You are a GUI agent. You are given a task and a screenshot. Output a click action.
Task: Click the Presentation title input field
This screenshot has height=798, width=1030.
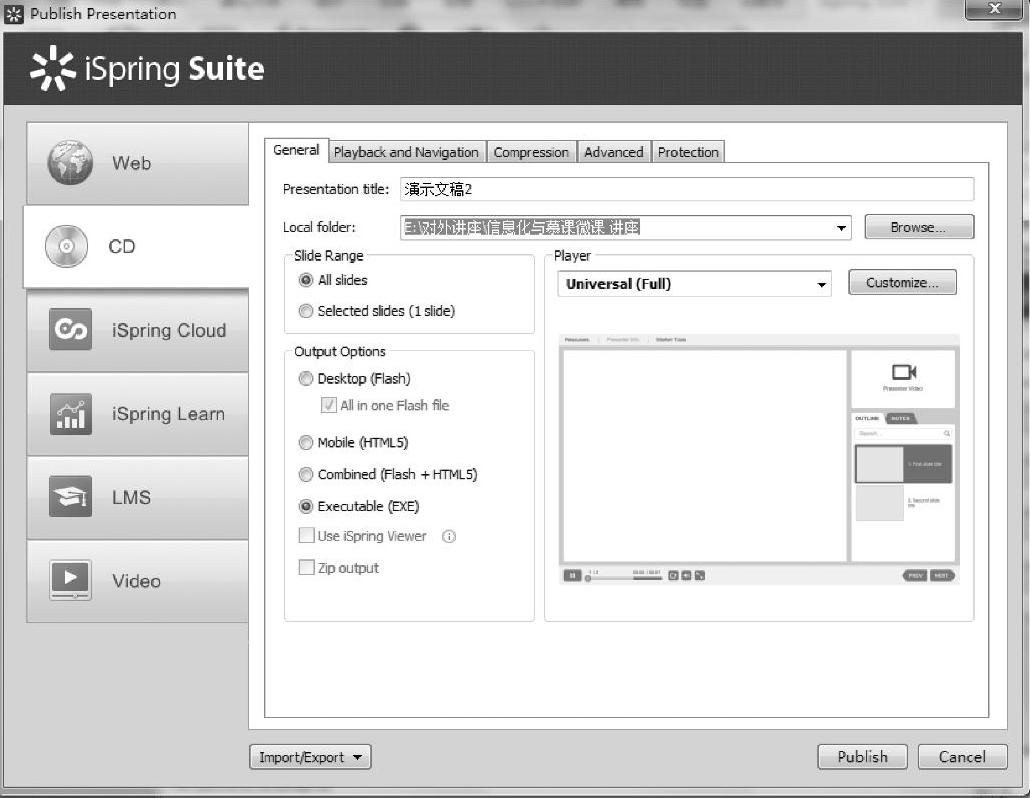[686, 189]
